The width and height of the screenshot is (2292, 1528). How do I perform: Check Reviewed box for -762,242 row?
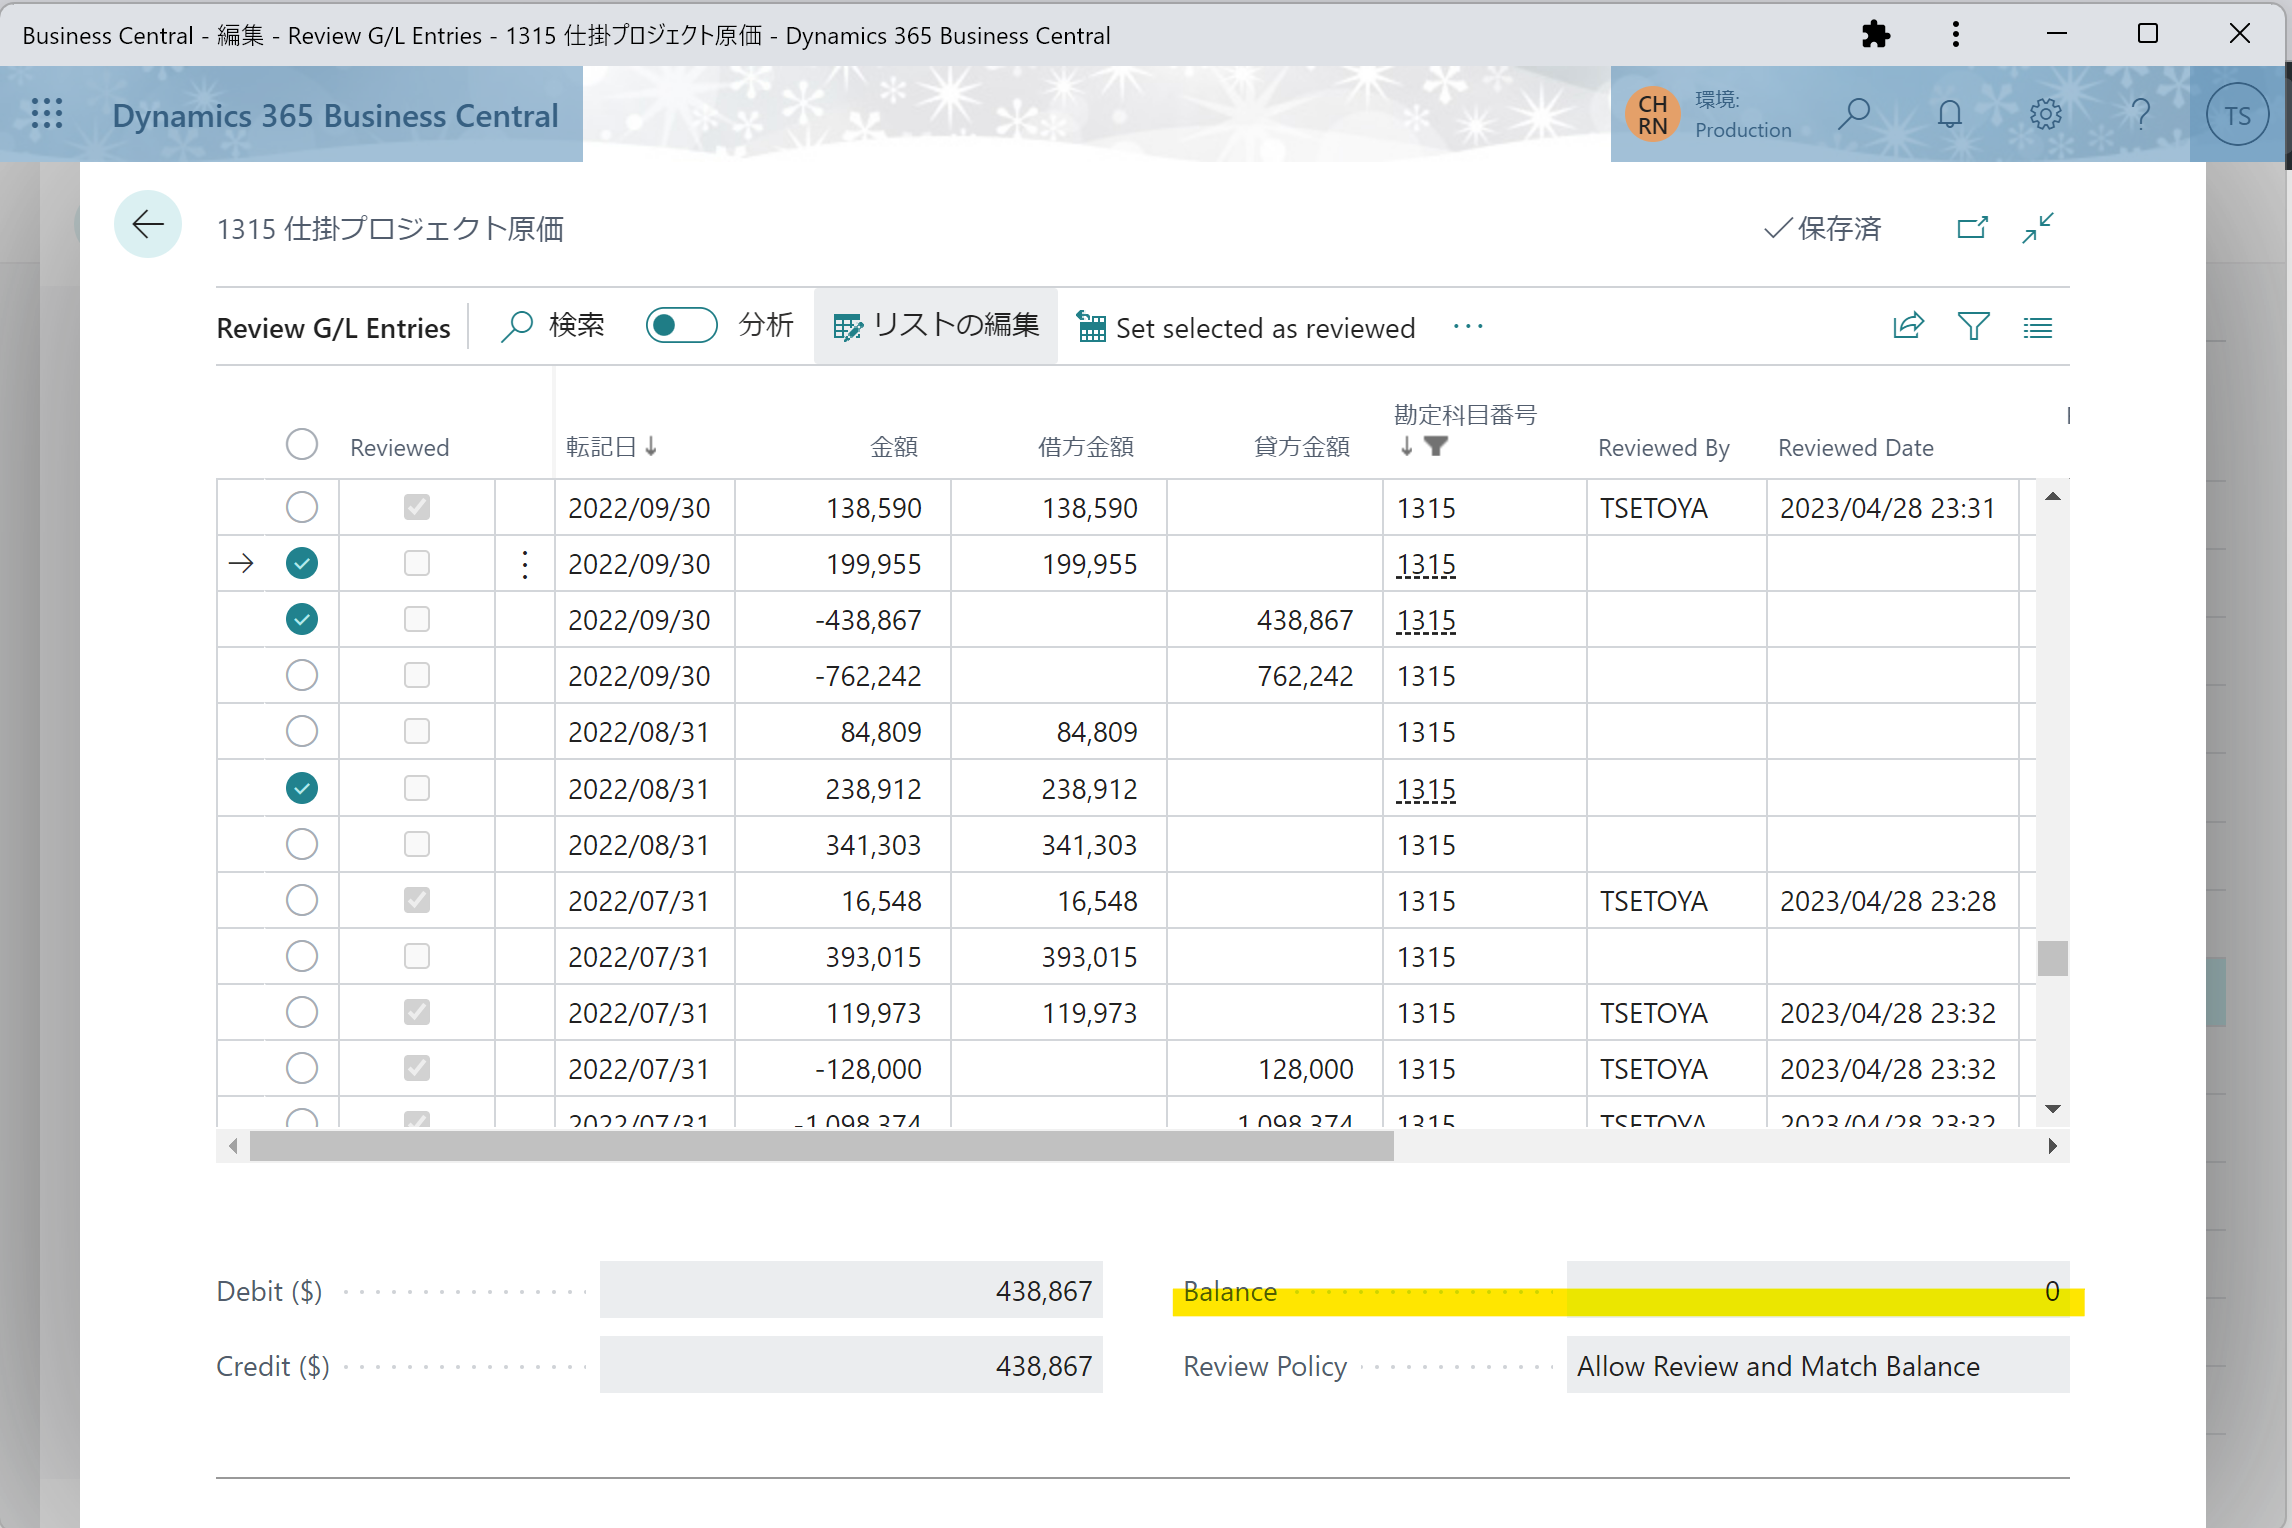pyautogui.click(x=417, y=675)
